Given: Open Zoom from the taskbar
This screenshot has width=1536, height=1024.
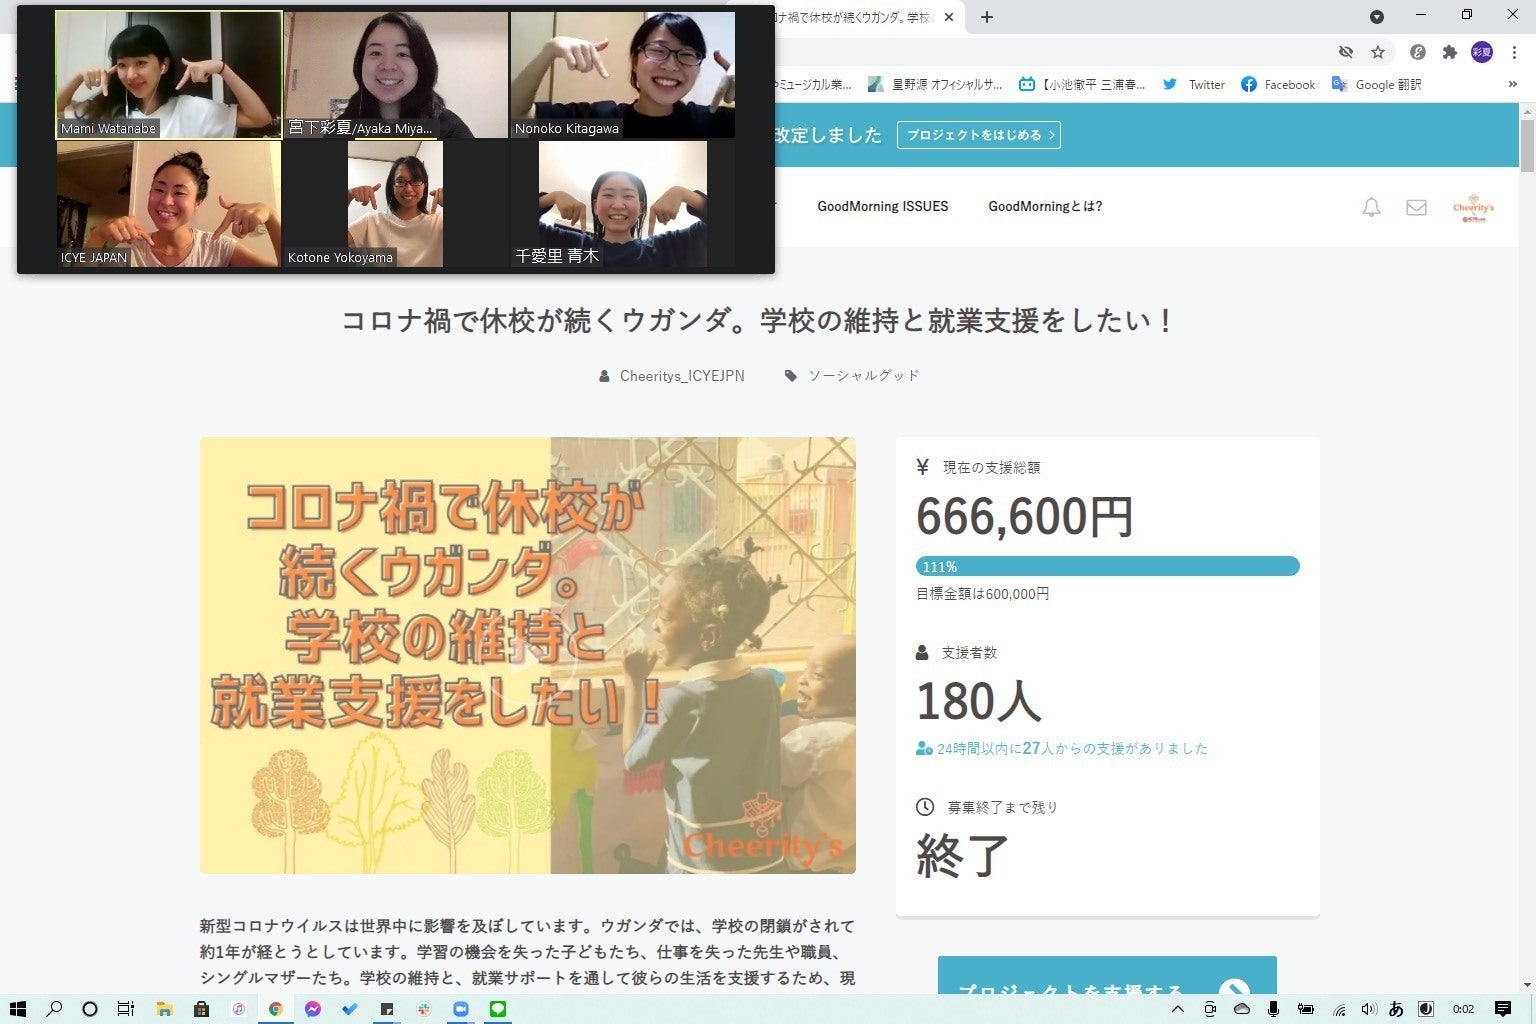Looking at the screenshot, I should point(461,1009).
